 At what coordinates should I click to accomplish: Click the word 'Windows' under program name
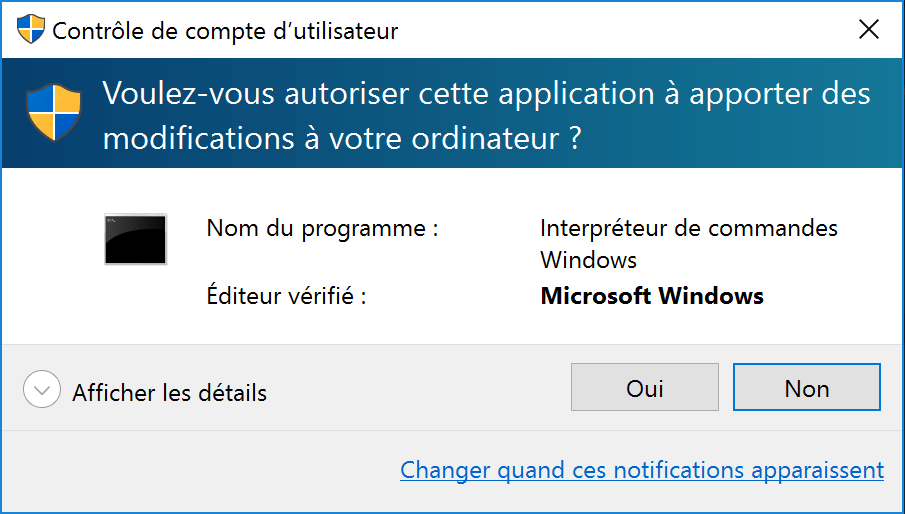click(588, 260)
